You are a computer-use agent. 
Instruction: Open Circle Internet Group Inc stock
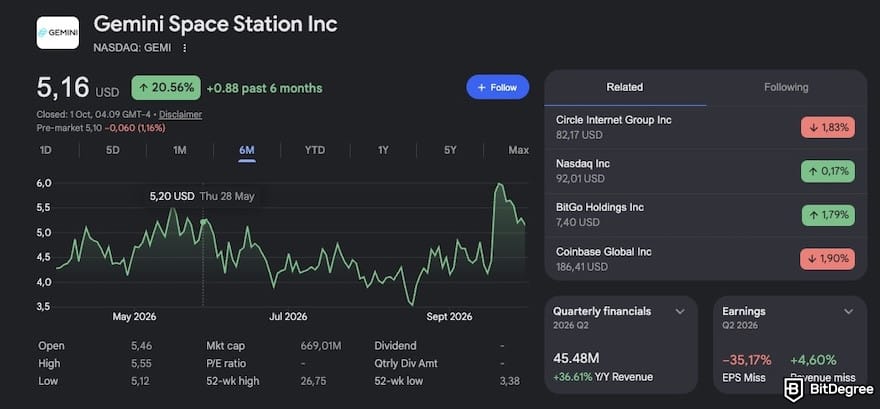pos(706,127)
